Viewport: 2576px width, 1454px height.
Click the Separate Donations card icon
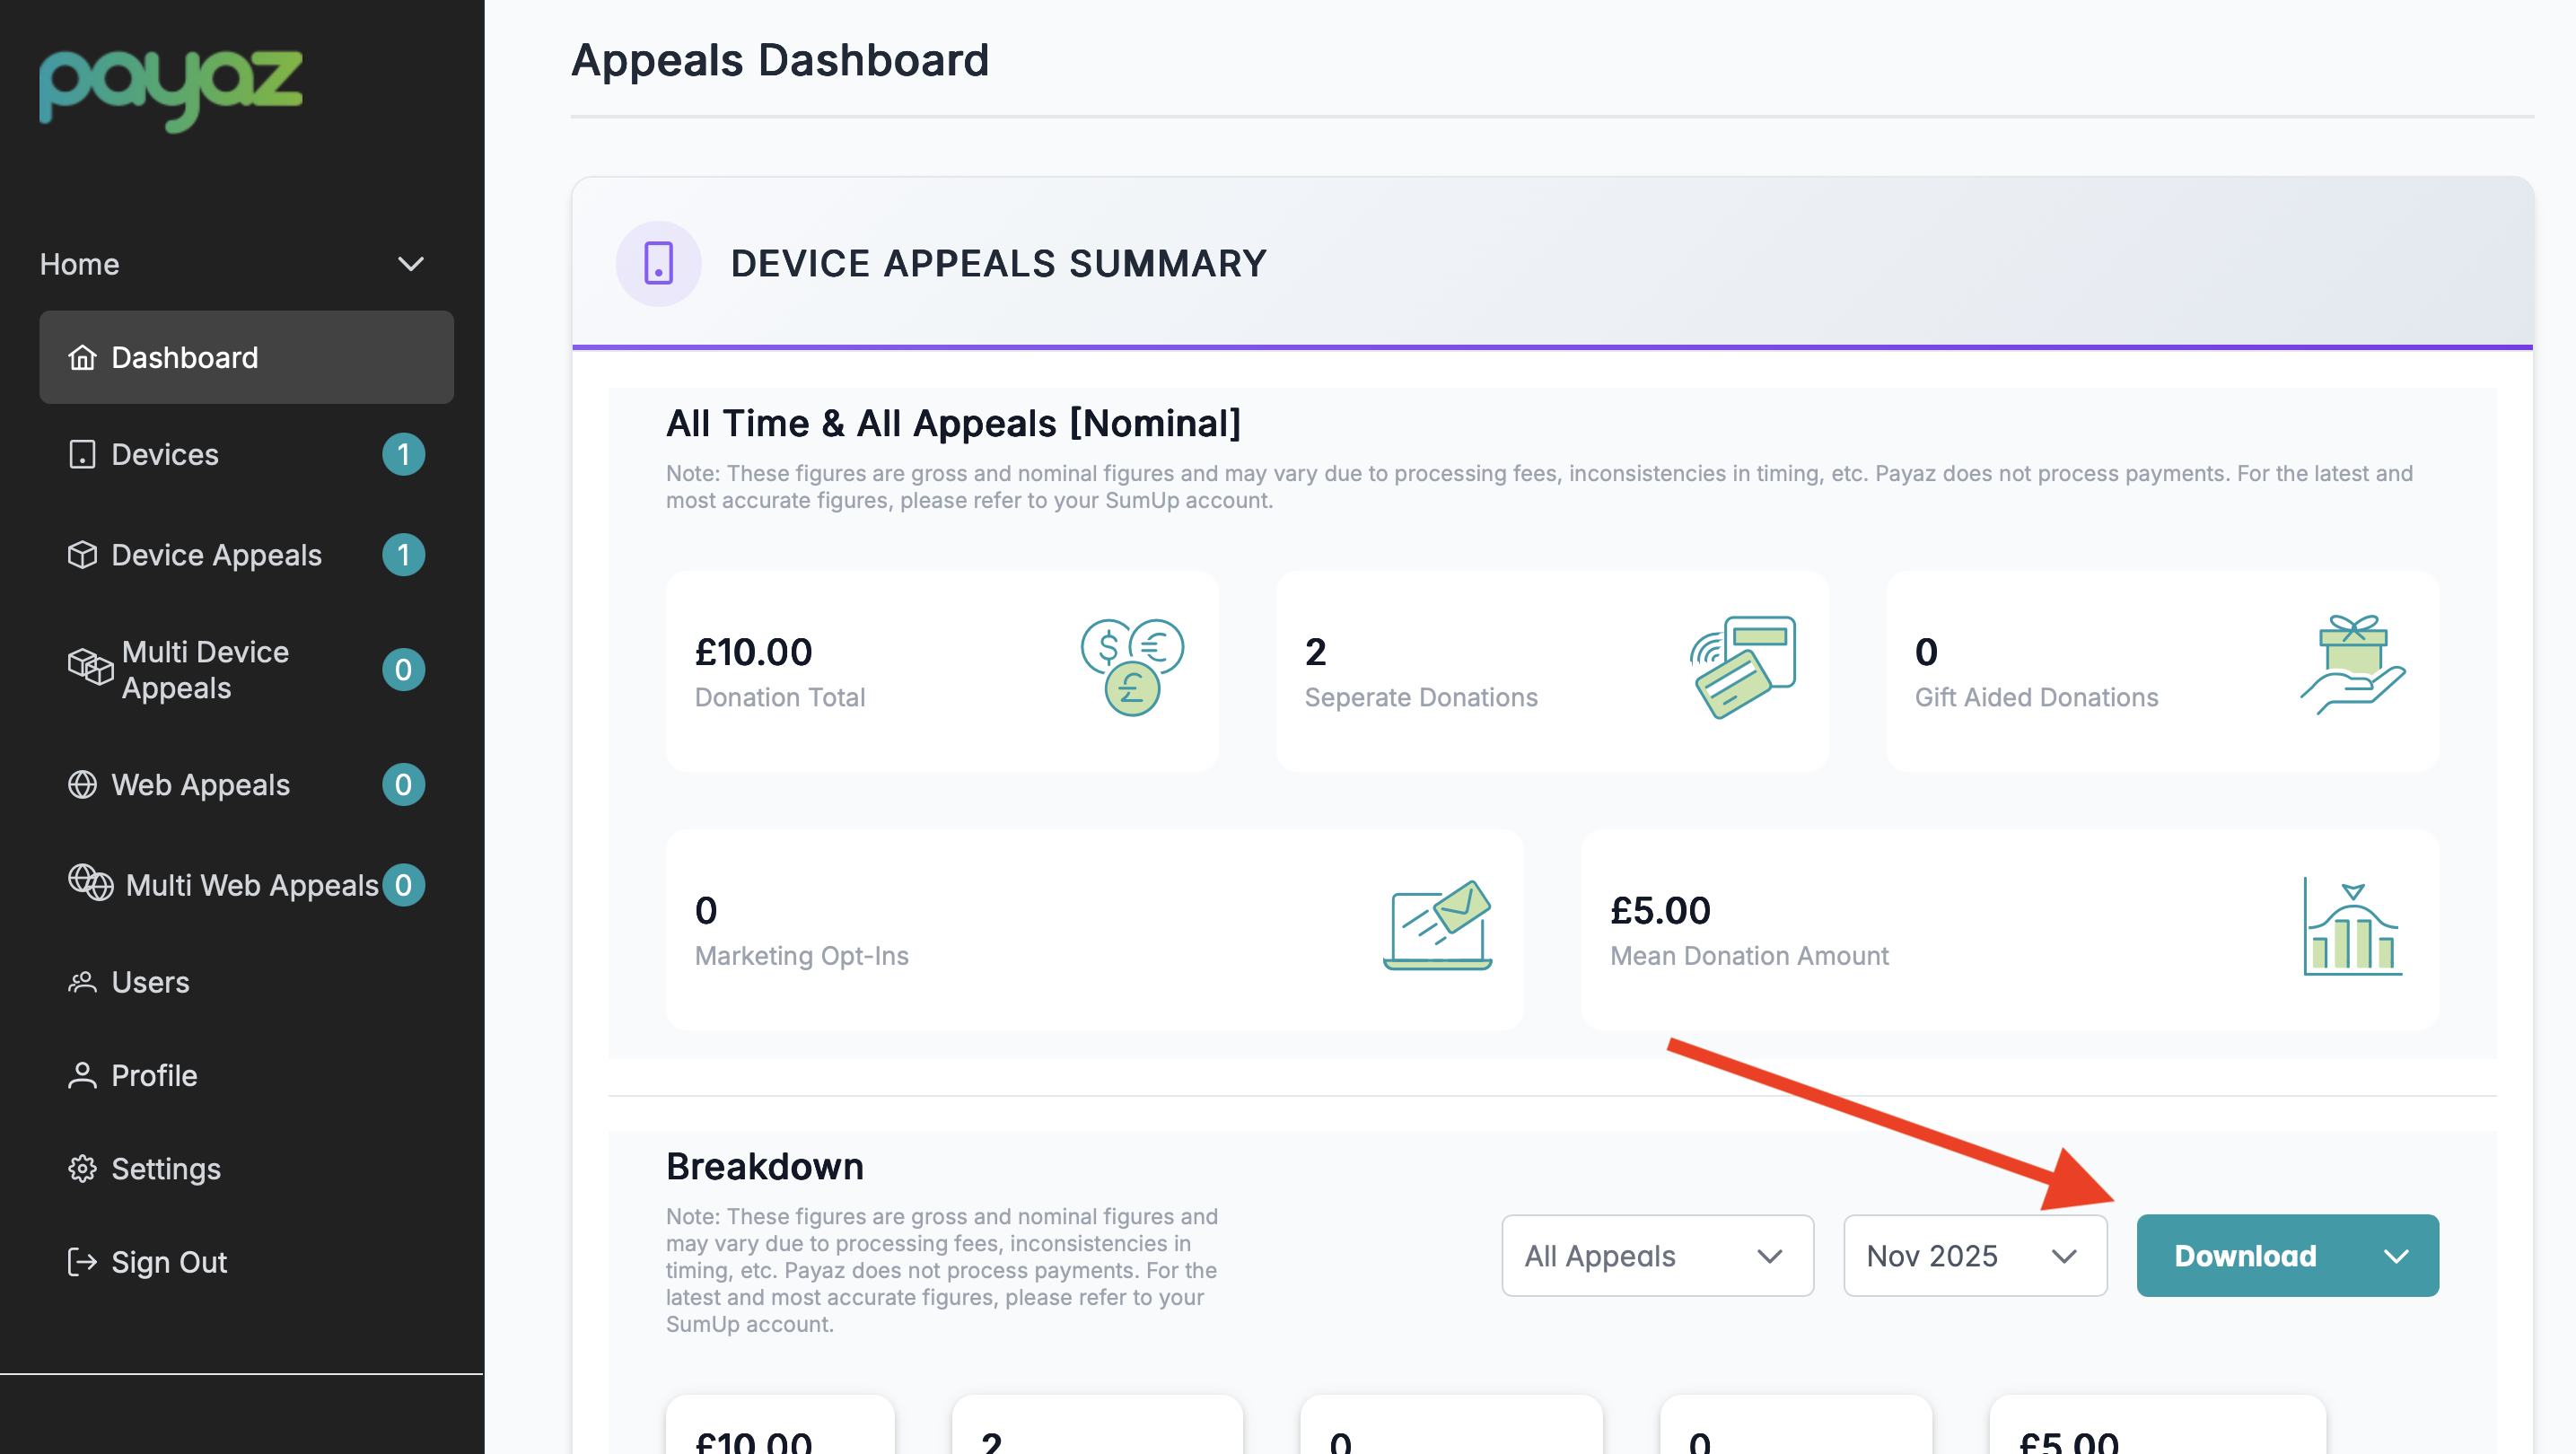1743,667
